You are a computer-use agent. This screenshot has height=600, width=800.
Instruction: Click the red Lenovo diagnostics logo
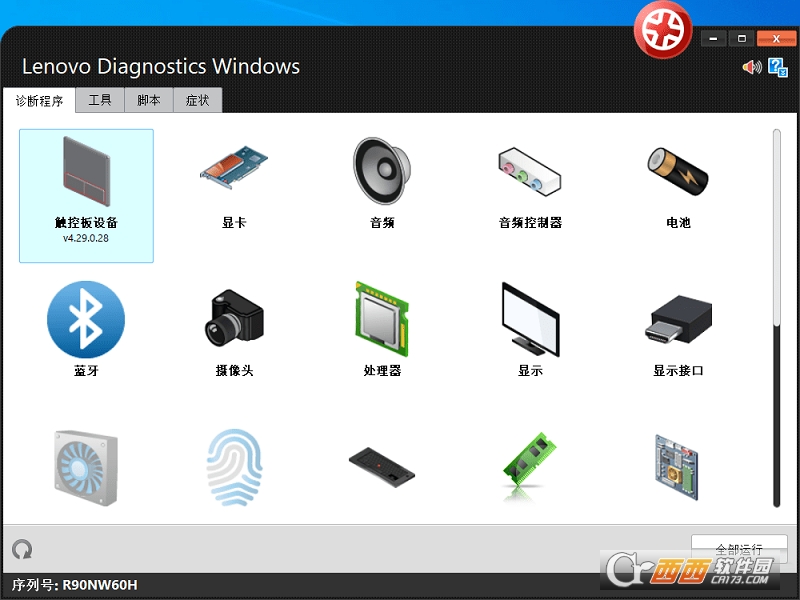coord(663,30)
